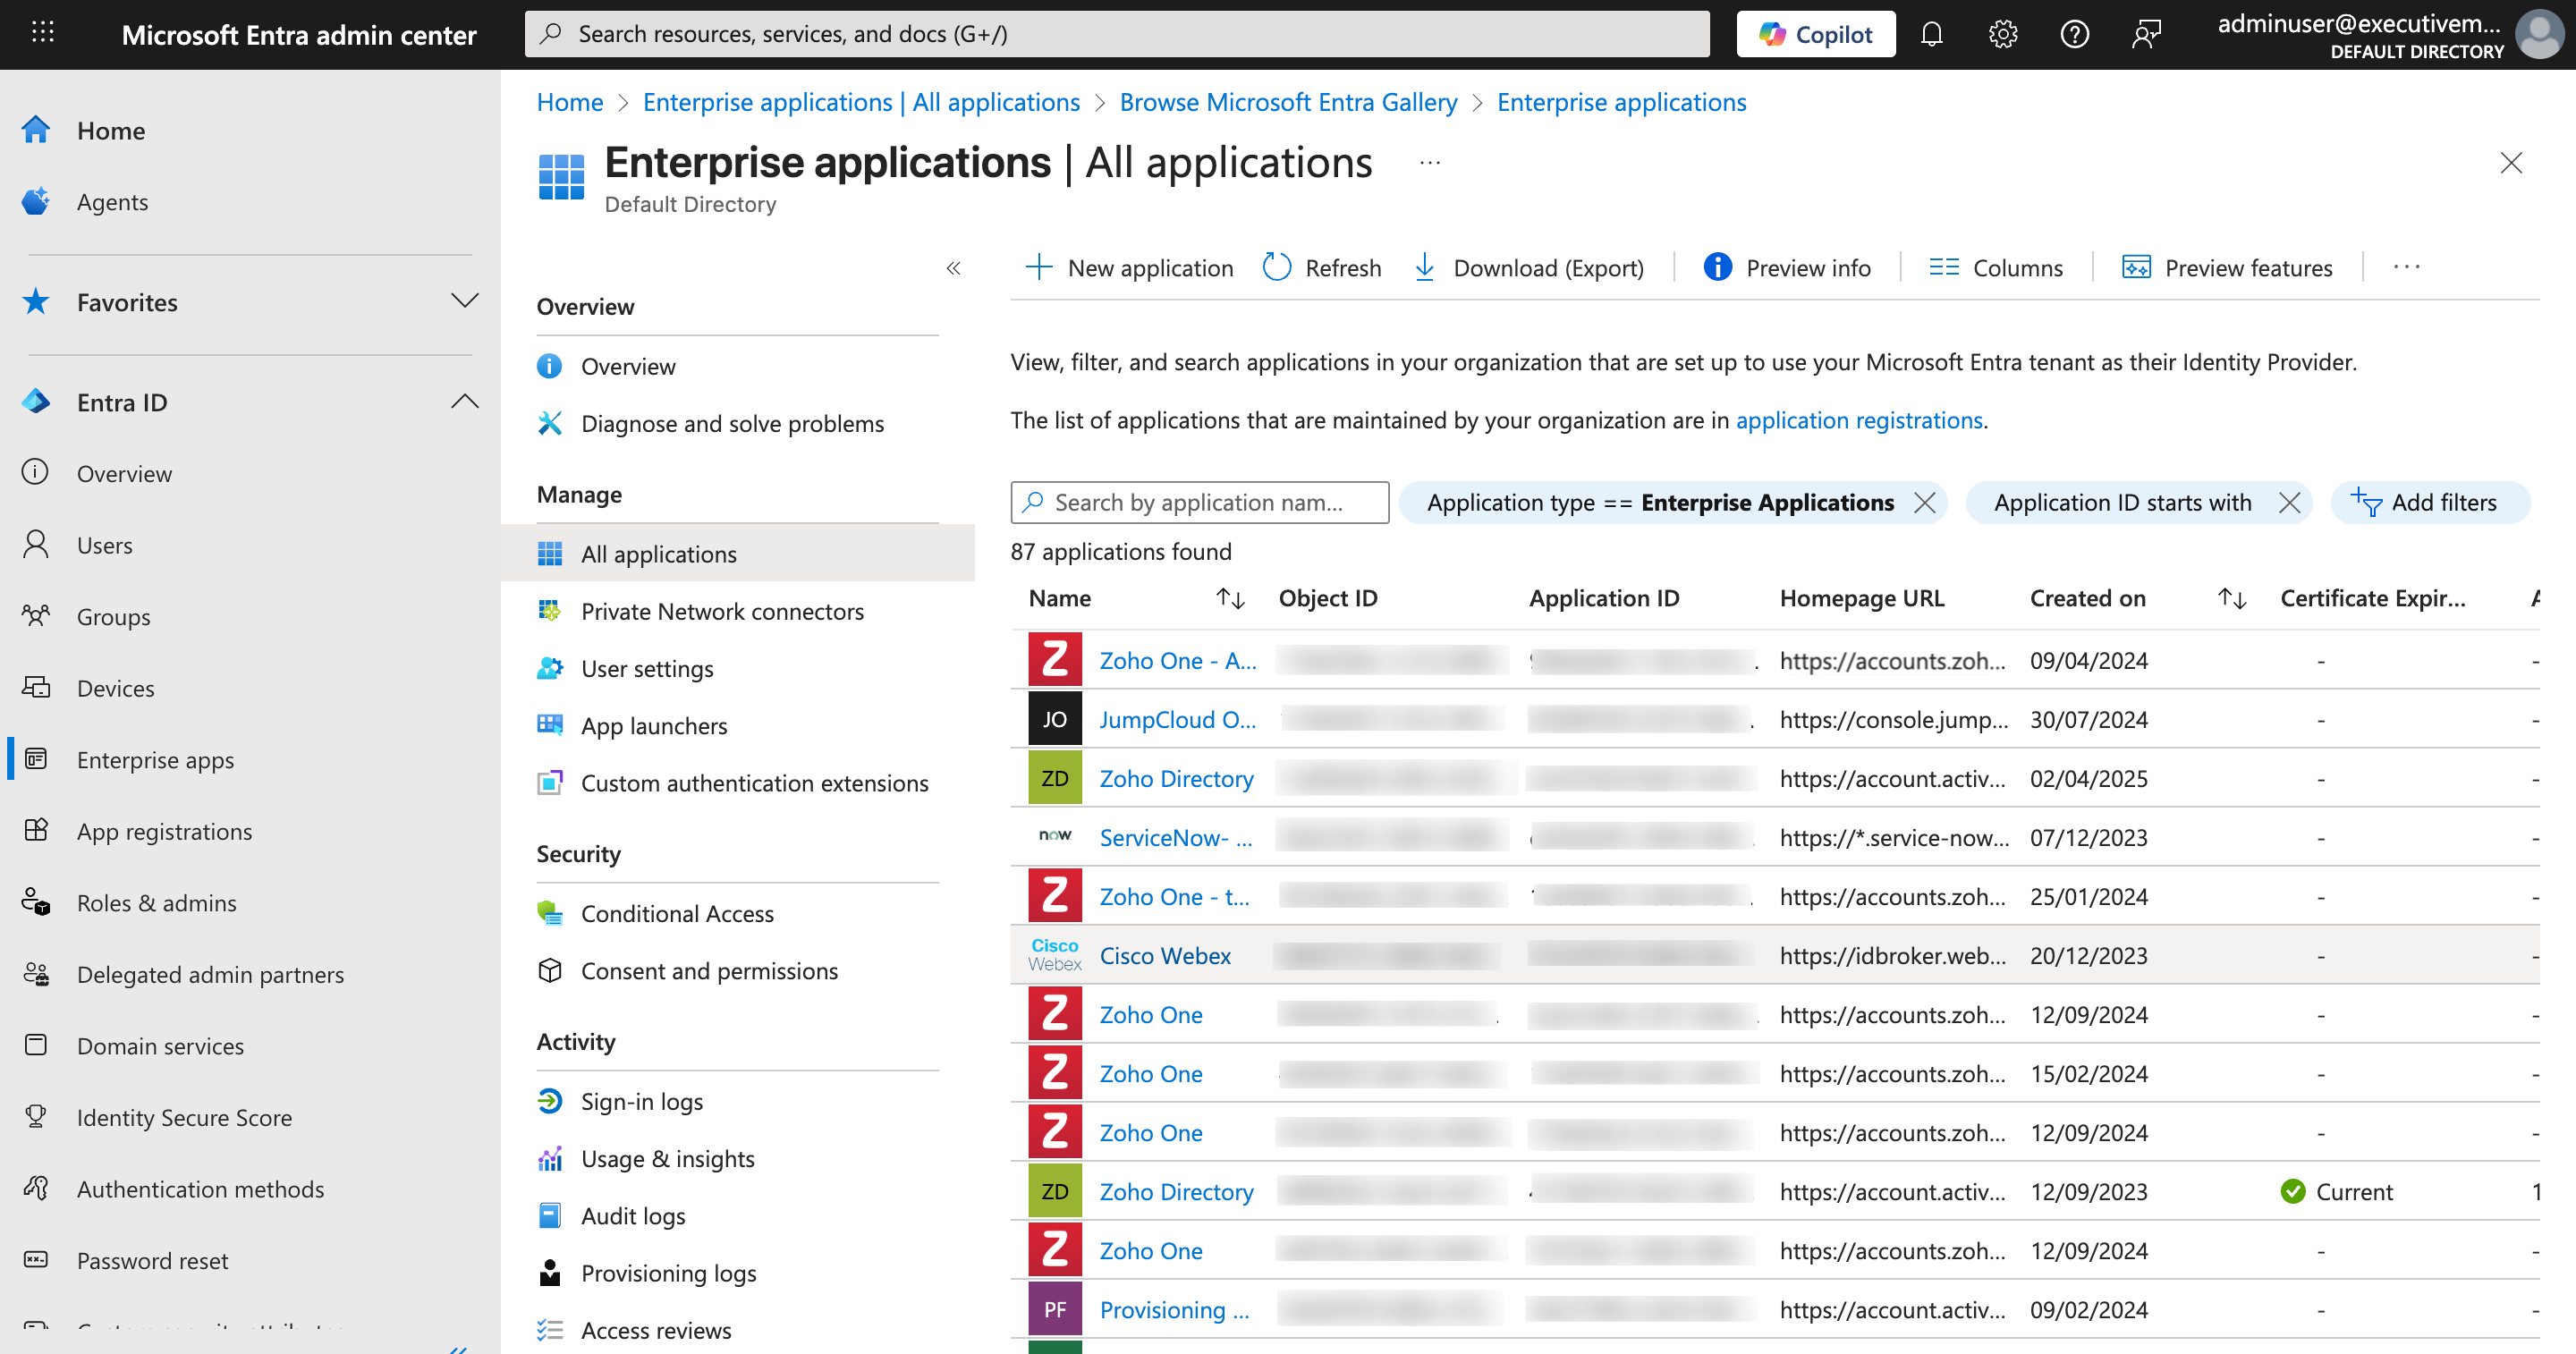The height and width of the screenshot is (1354, 2576).
Task: Open the app launcher waffle icon
Action: [x=42, y=34]
